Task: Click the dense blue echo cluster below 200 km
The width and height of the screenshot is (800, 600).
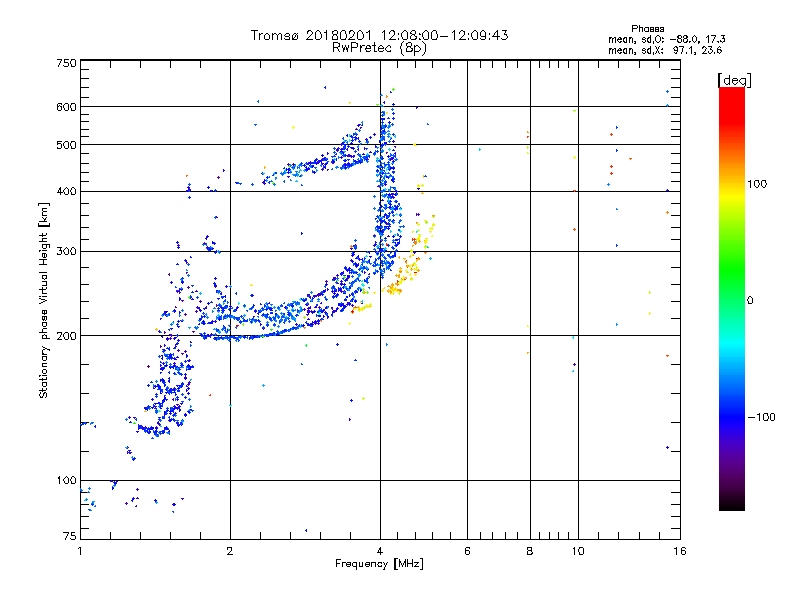Action: 171,383
